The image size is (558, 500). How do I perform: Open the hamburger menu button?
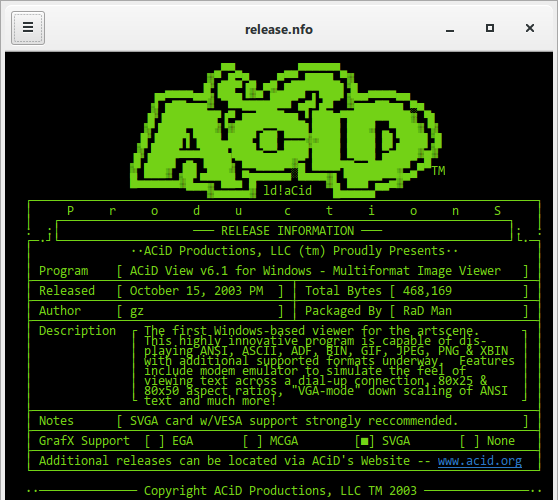point(28,28)
